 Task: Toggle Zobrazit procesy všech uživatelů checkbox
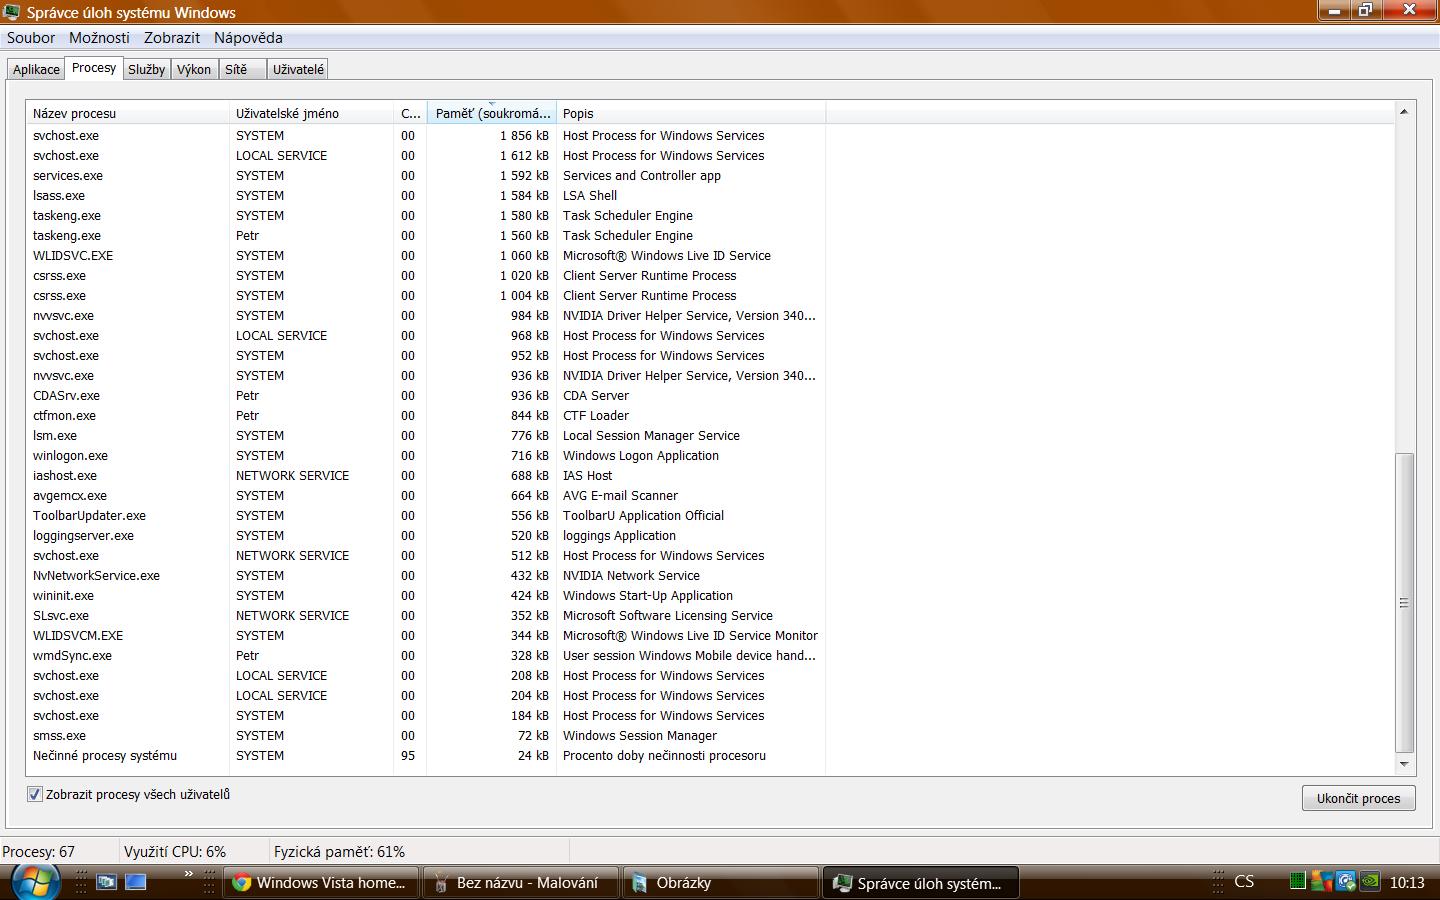35,795
